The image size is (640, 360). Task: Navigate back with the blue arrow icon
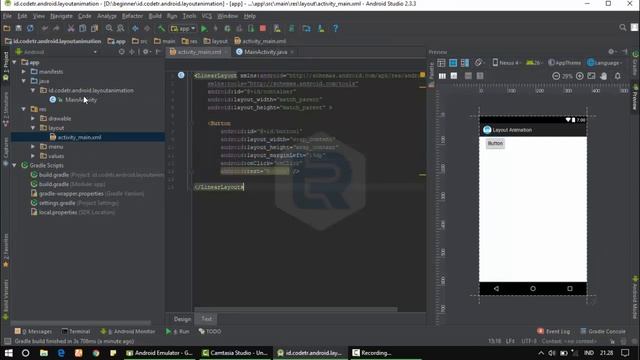(135, 28)
